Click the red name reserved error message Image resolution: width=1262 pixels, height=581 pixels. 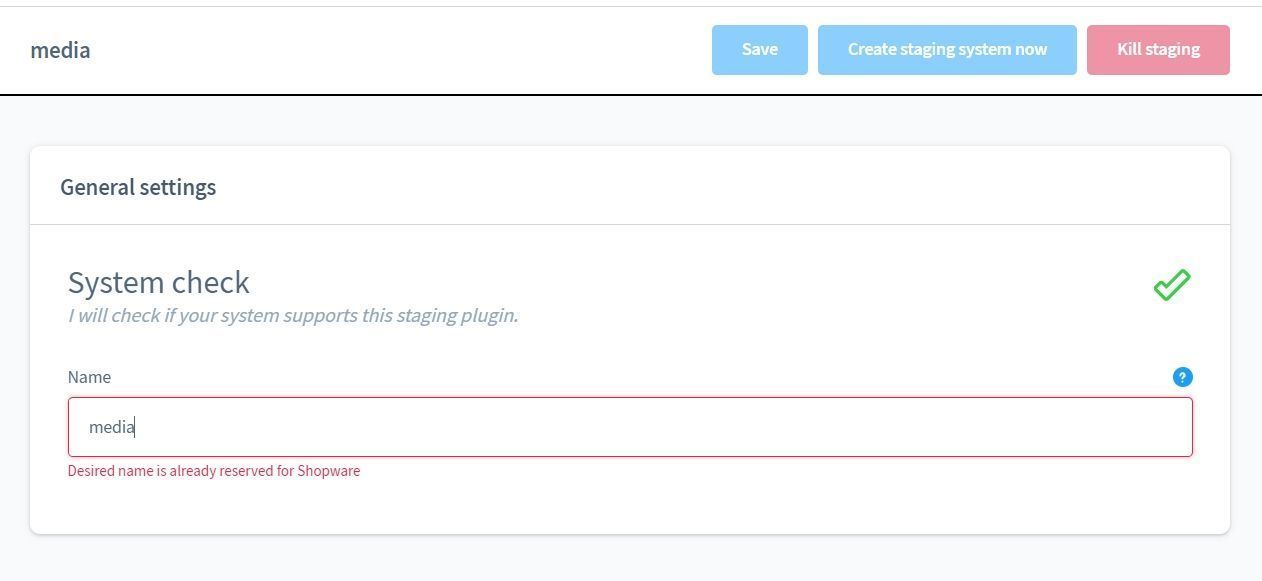213,471
